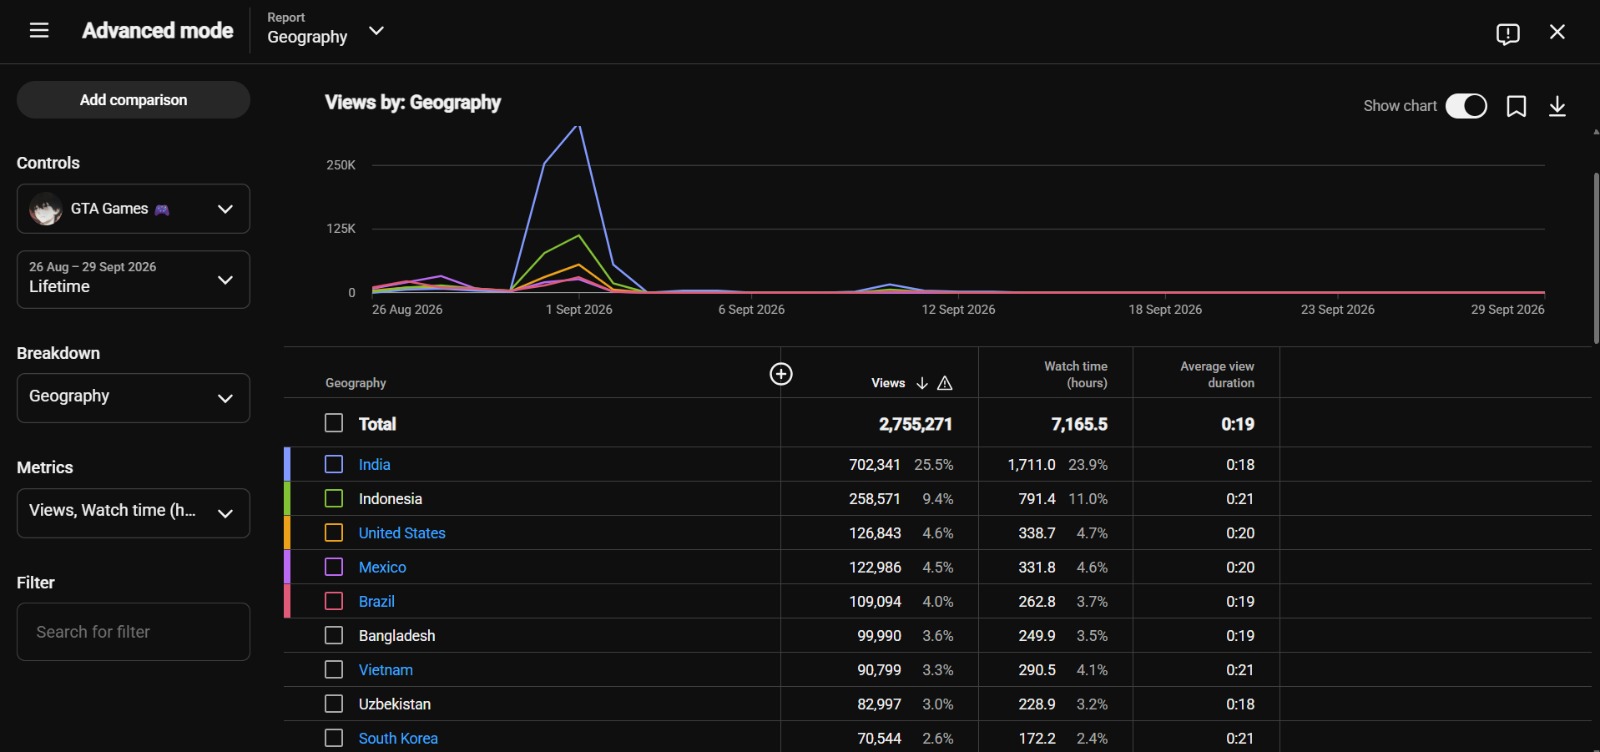Open the hamburger navigation menu
The height and width of the screenshot is (752, 1600).
point(39,31)
